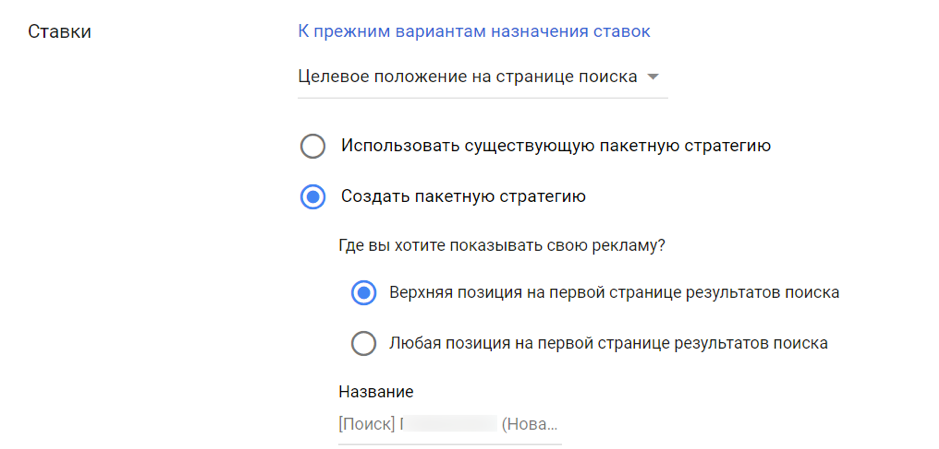939x449 pixels.
Task: Click the "Верхняя позиция на первой странице" label
Action: click(x=613, y=293)
